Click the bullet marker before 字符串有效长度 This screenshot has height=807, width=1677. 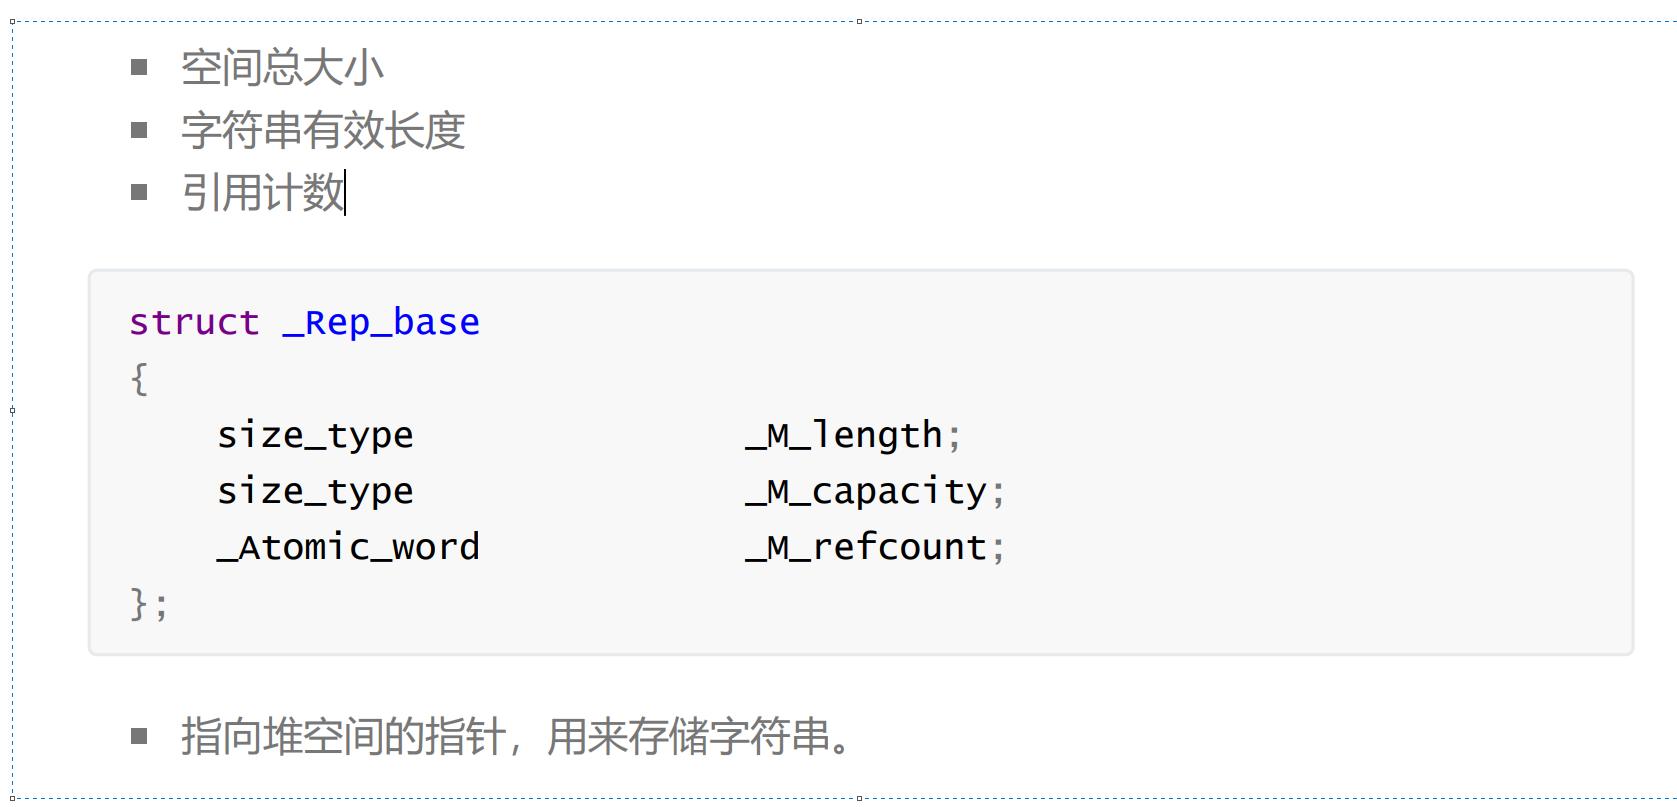139,130
